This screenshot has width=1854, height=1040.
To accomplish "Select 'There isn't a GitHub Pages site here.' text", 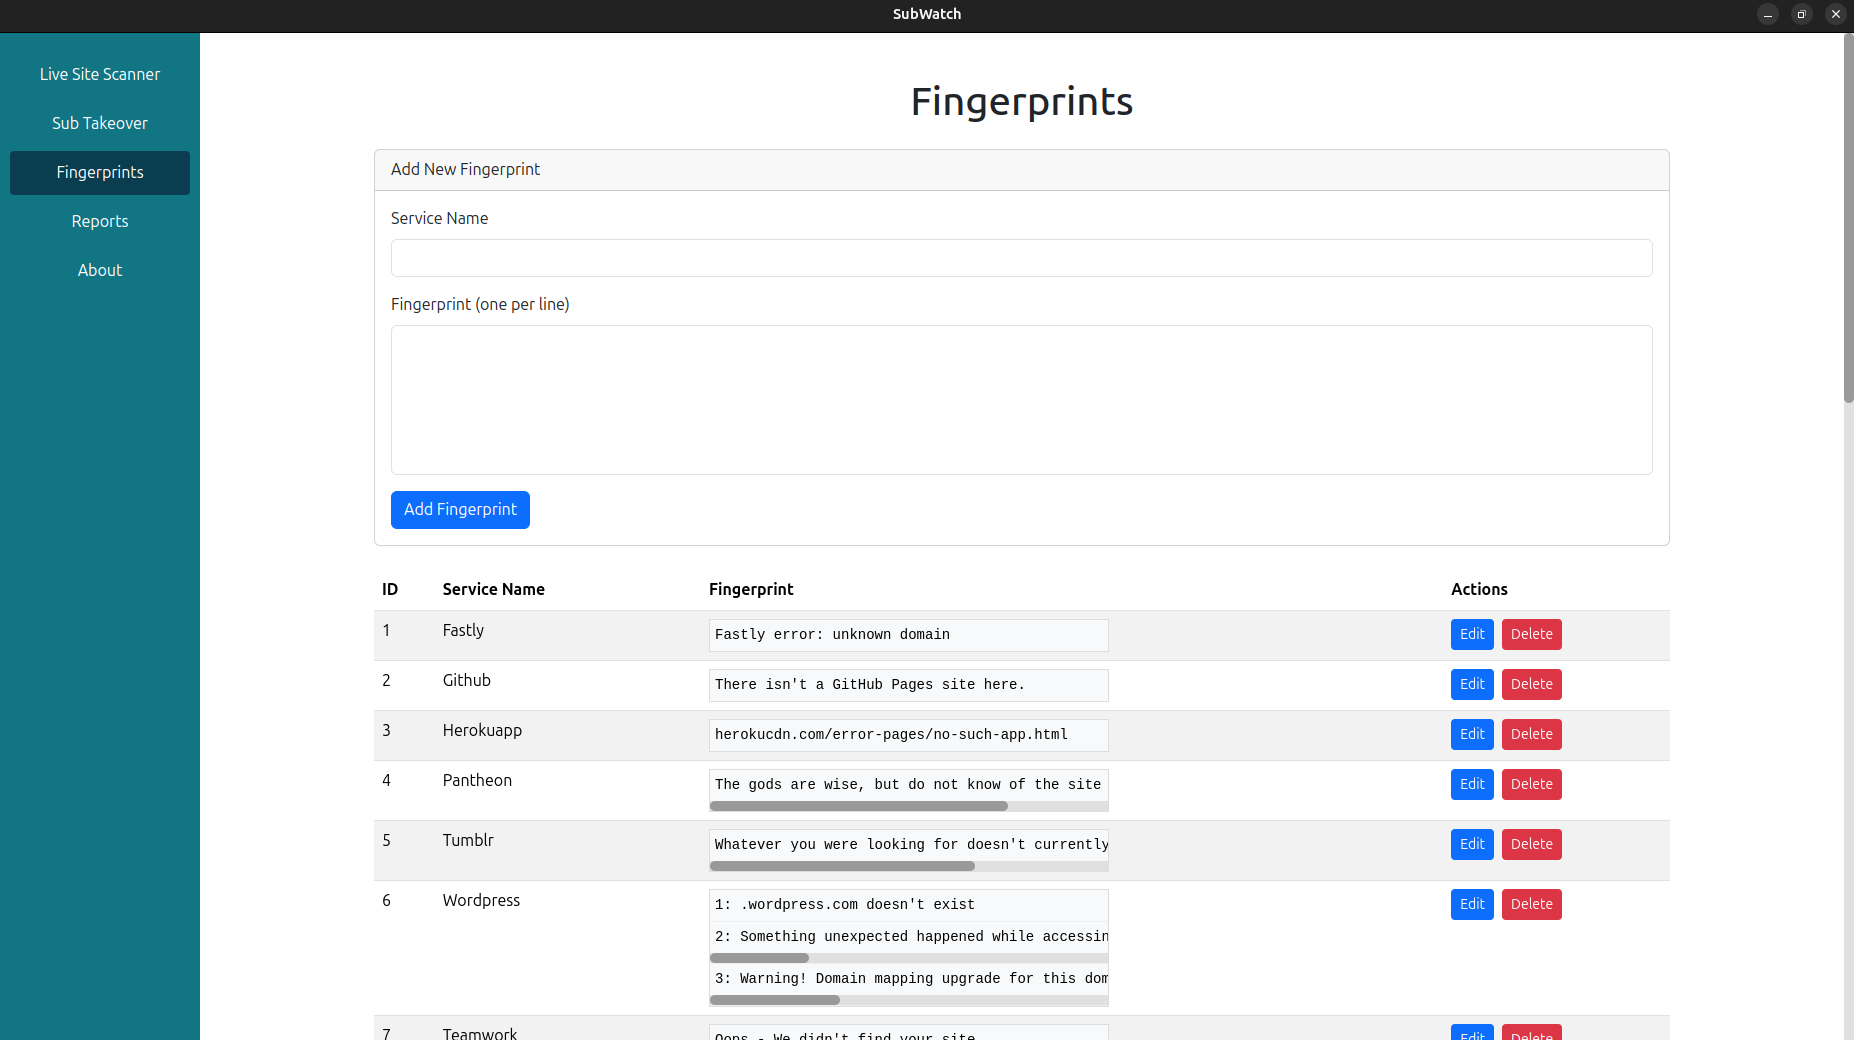I will point(870,684).
